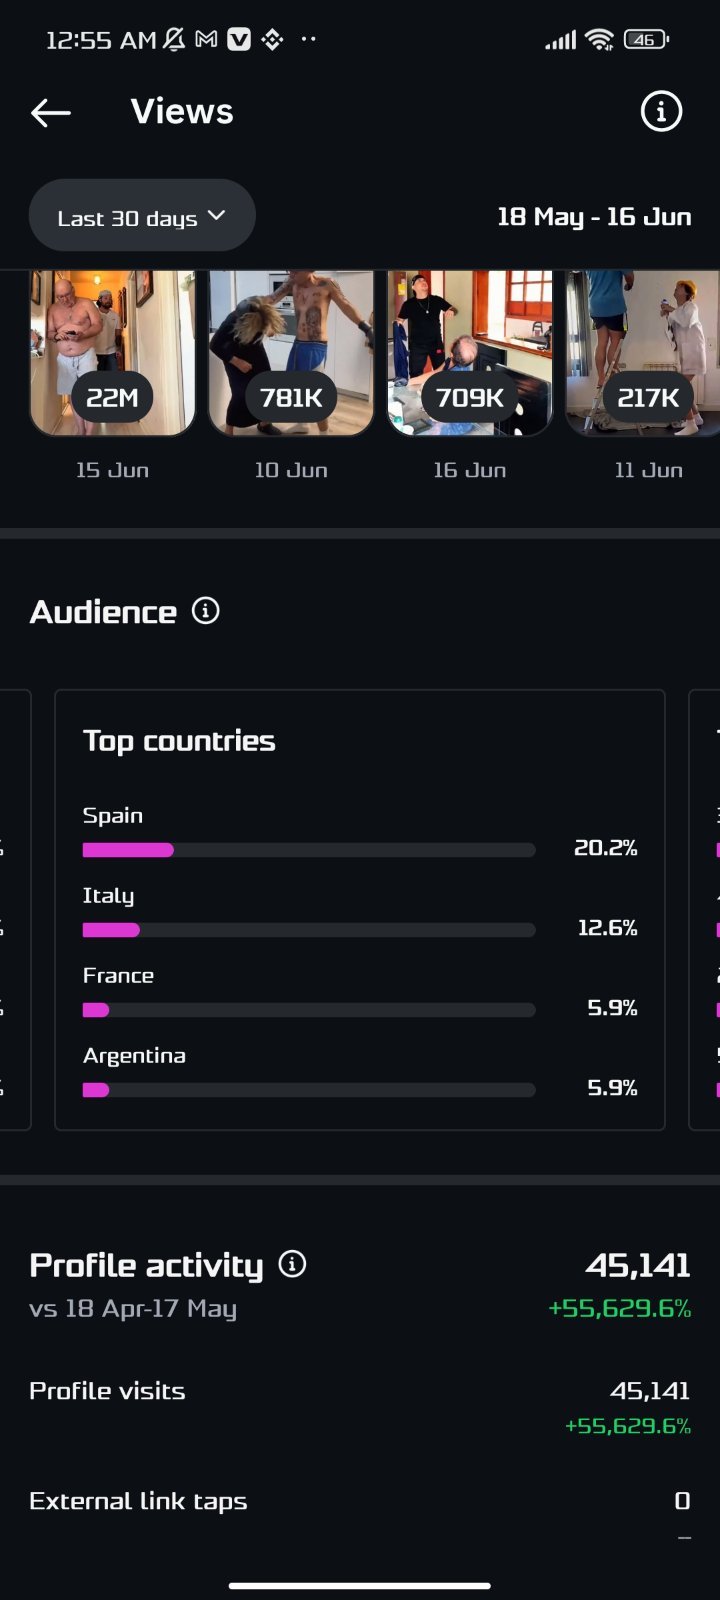This screenshot has height=1600, width=720.
Task: Tap the Audience info icon
Action: 205,611
